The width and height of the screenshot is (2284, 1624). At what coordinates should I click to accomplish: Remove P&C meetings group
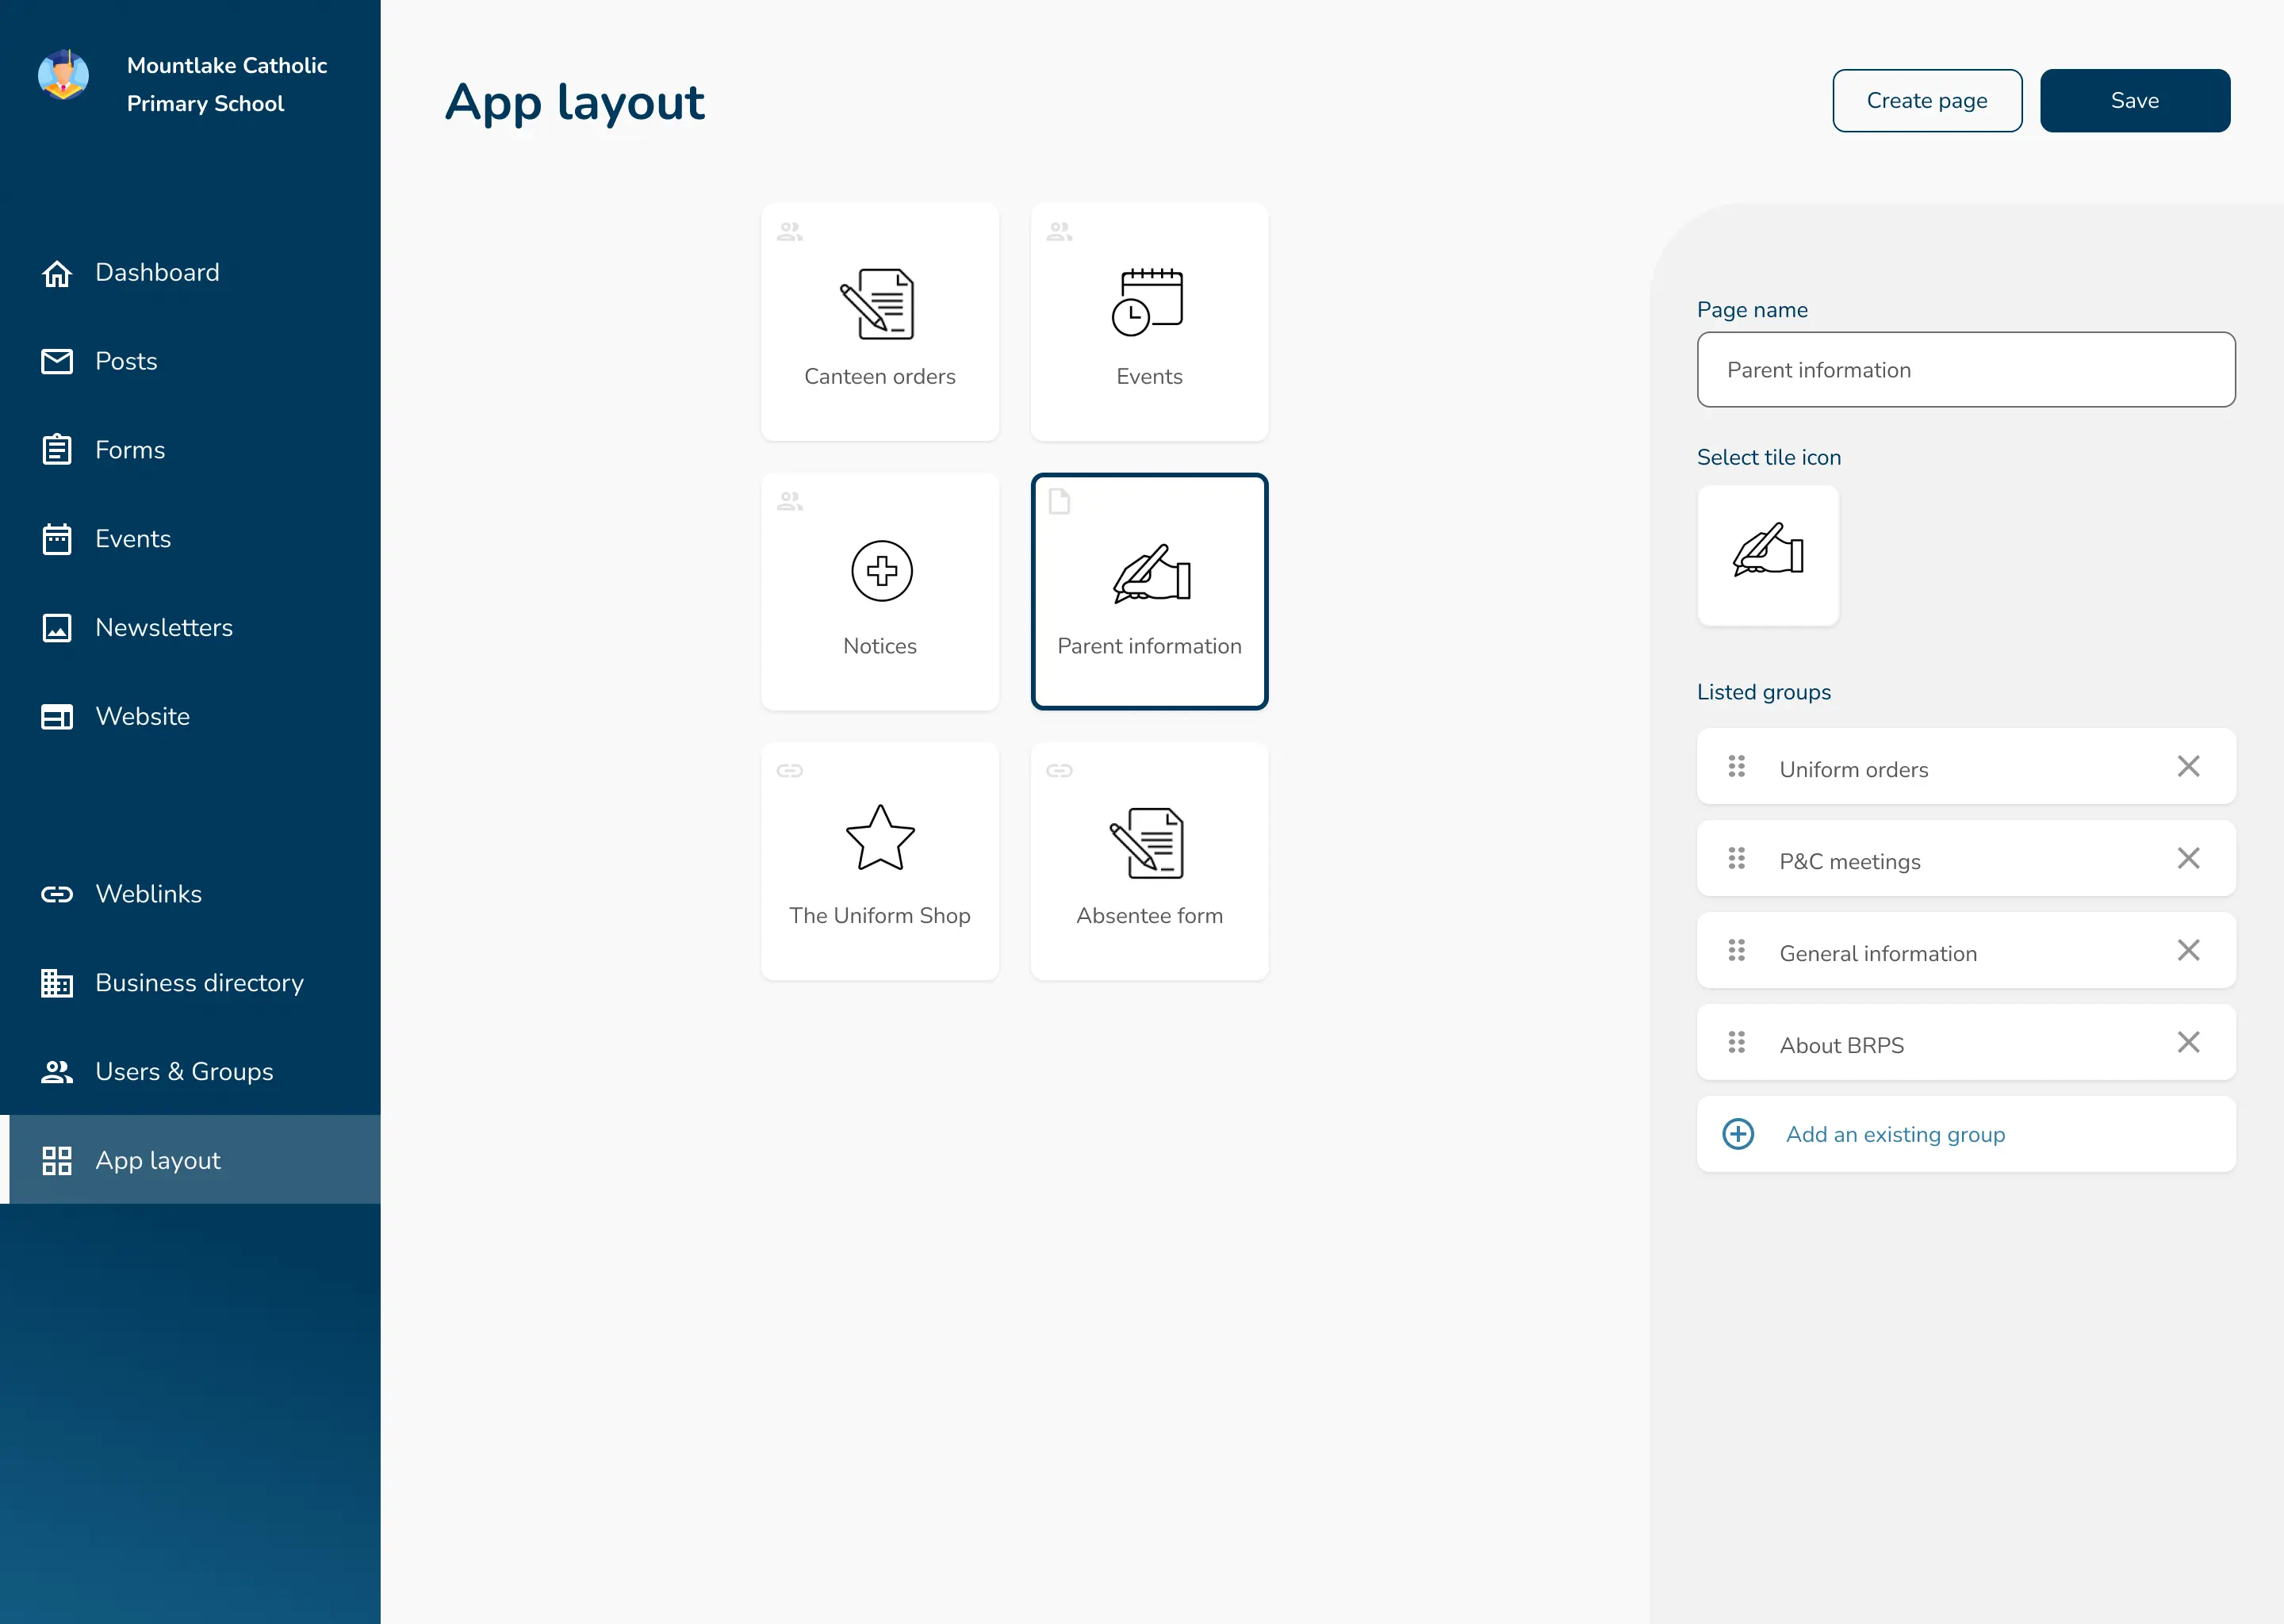pos(2187,859)
